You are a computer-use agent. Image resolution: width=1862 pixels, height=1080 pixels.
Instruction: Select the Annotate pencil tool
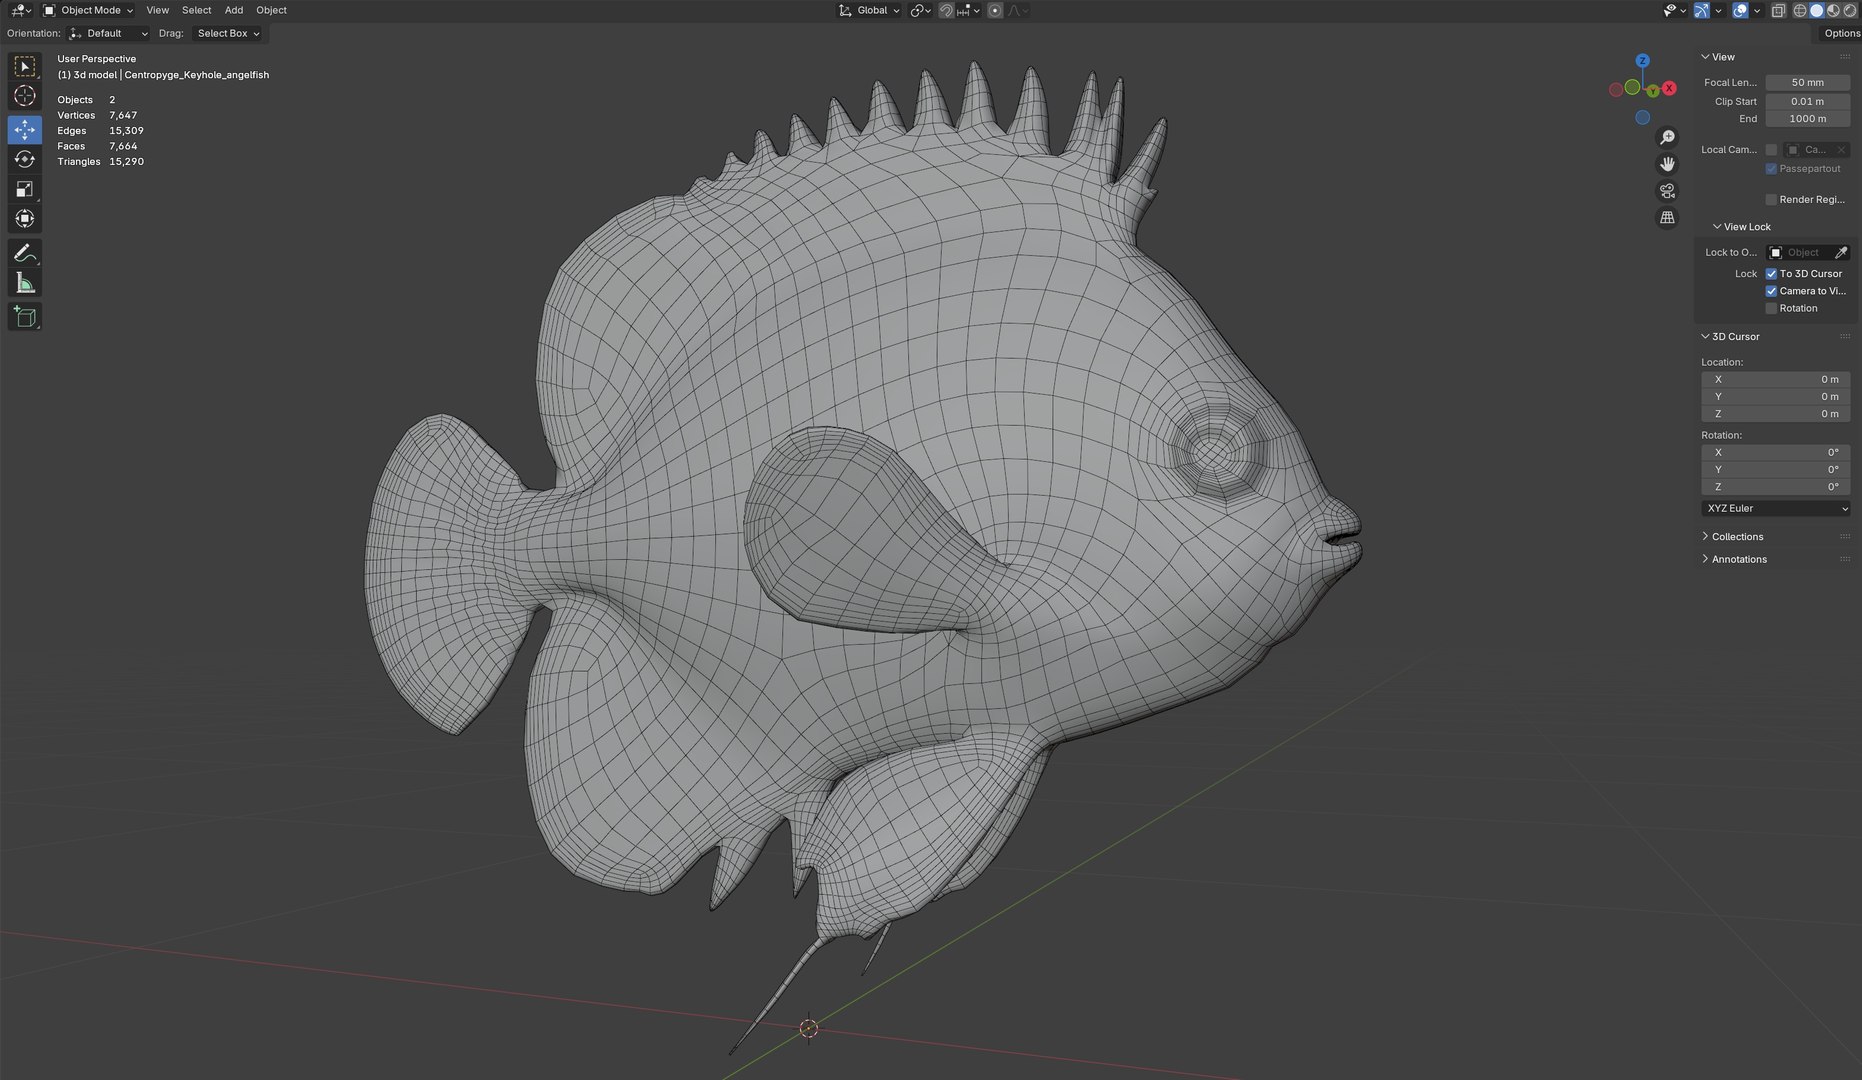(25, 253)
